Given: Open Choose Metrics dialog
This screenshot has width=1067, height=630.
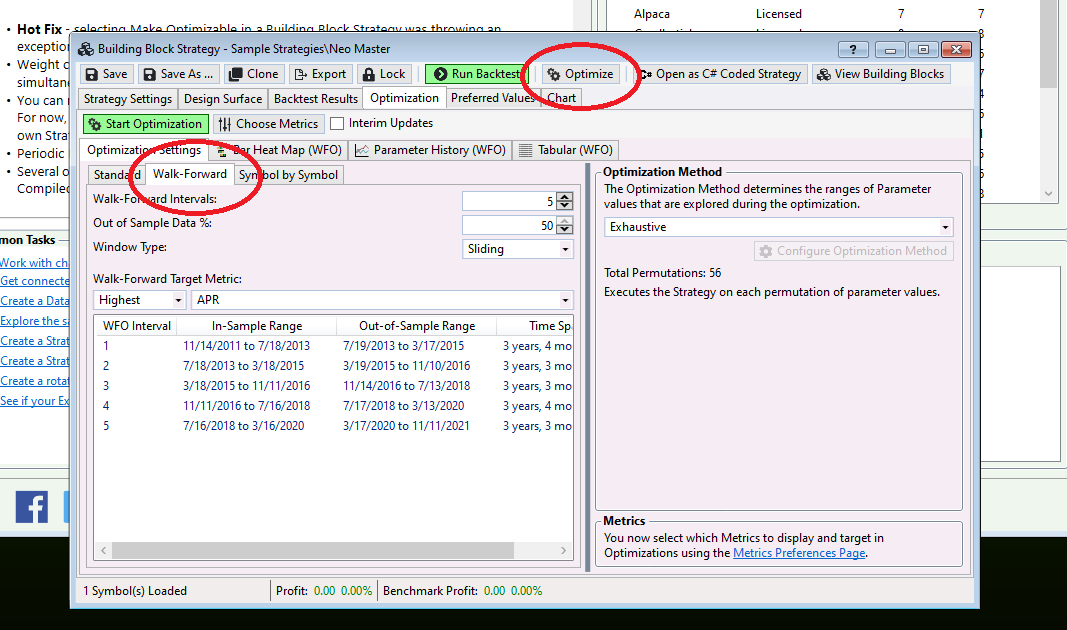Looking at the screenshot, I should [x=268, y=124].
